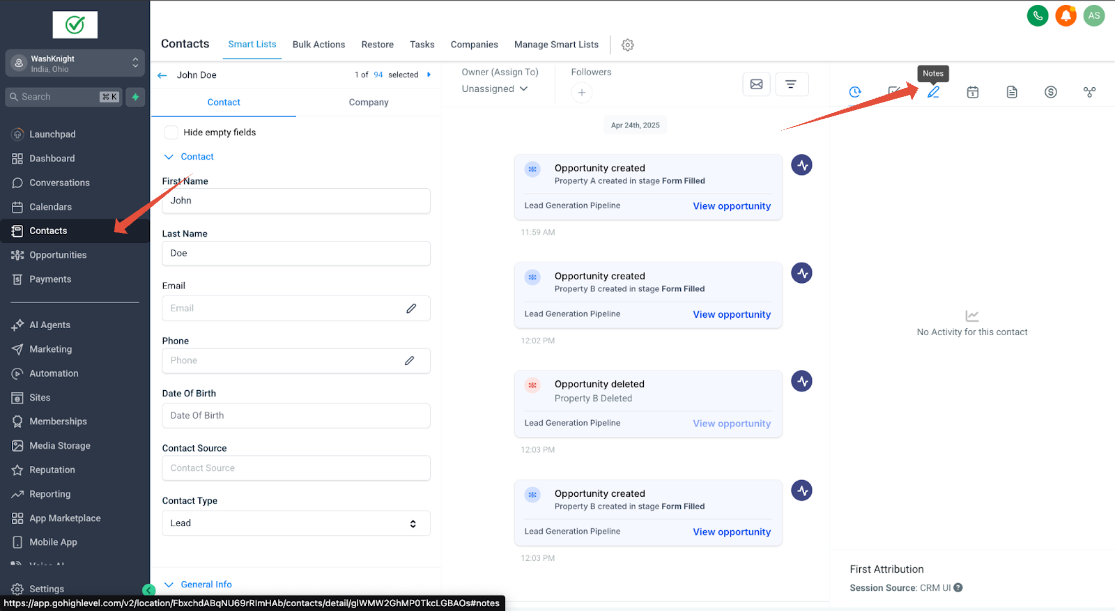Screen dimensions: 1115x611
Task: Open the Bulk Actions tab
Action: pos(318,45)
